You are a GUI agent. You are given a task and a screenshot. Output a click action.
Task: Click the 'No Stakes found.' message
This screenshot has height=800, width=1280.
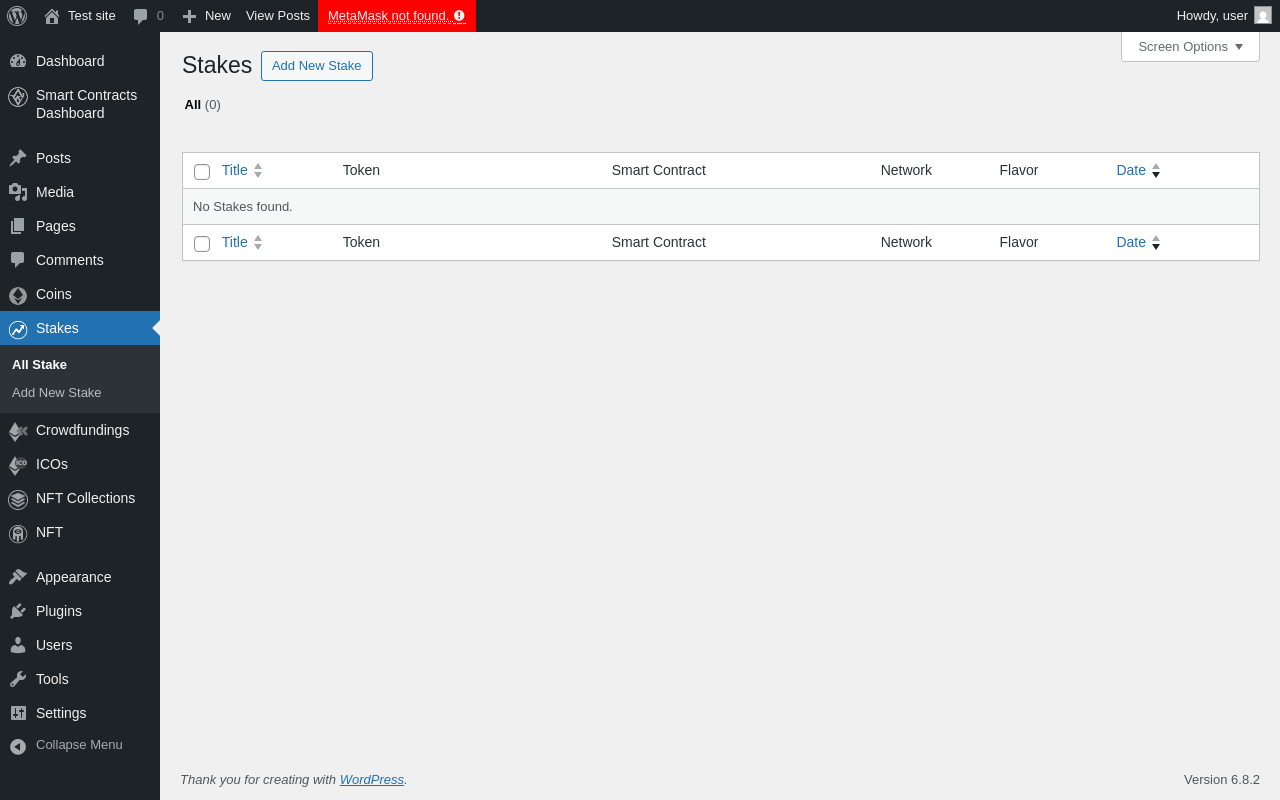click(x=243, y=206)
